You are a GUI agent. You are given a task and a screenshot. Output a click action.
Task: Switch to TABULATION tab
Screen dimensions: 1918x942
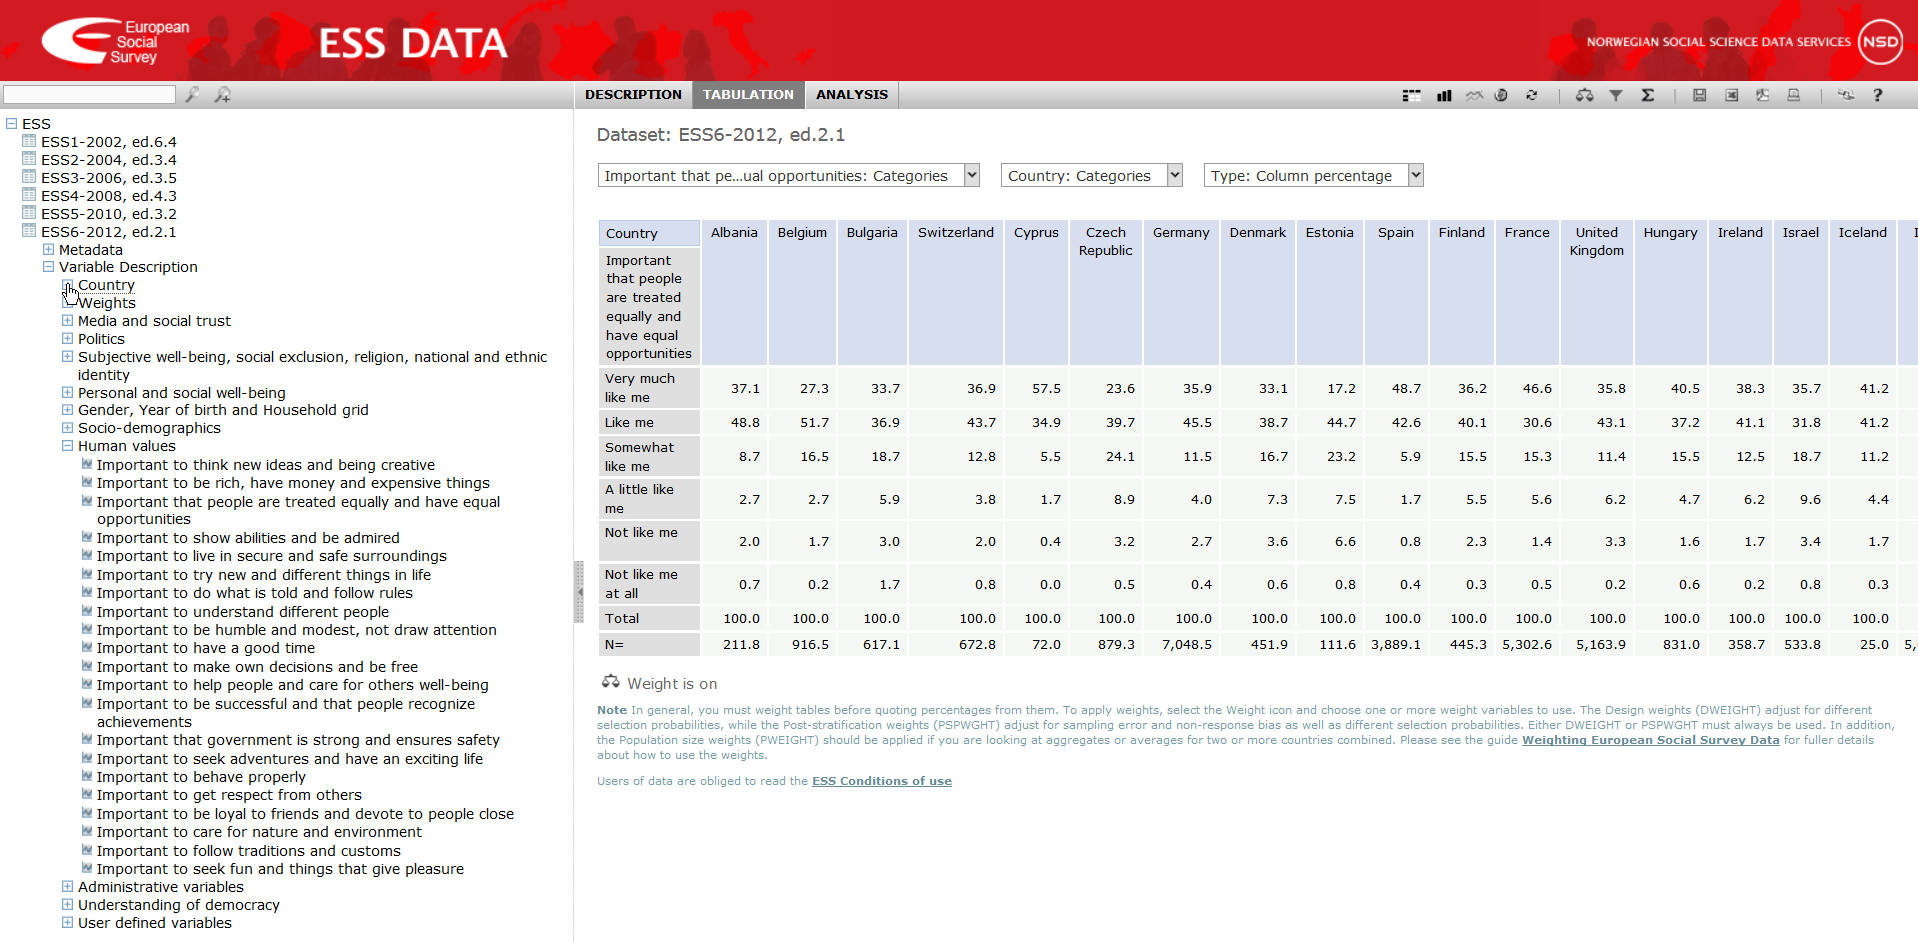tap(748, 94)
